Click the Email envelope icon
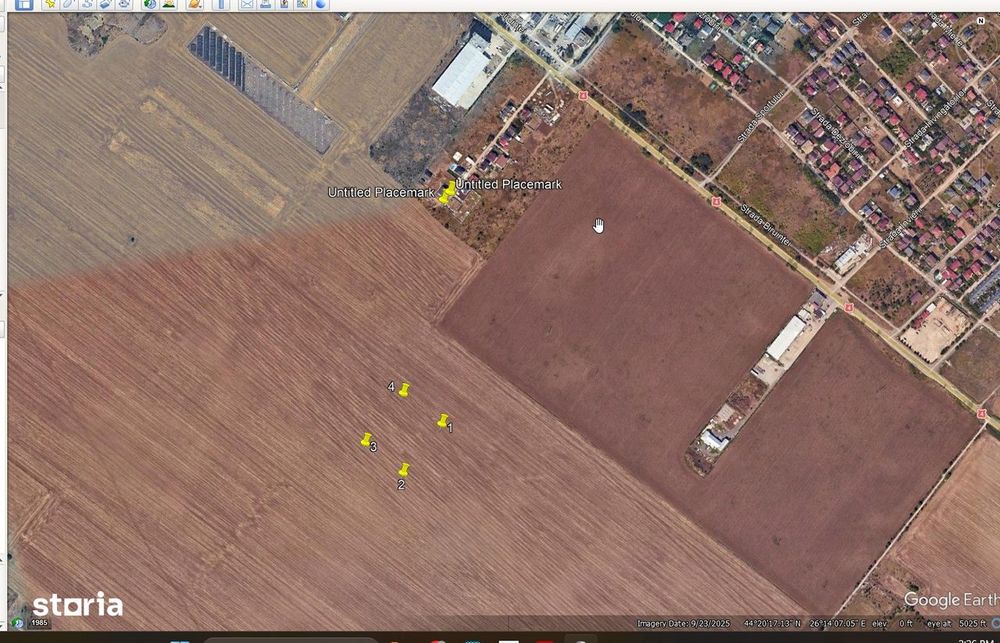The height and width of the screenshot is (643, 1000). point(247,4)
